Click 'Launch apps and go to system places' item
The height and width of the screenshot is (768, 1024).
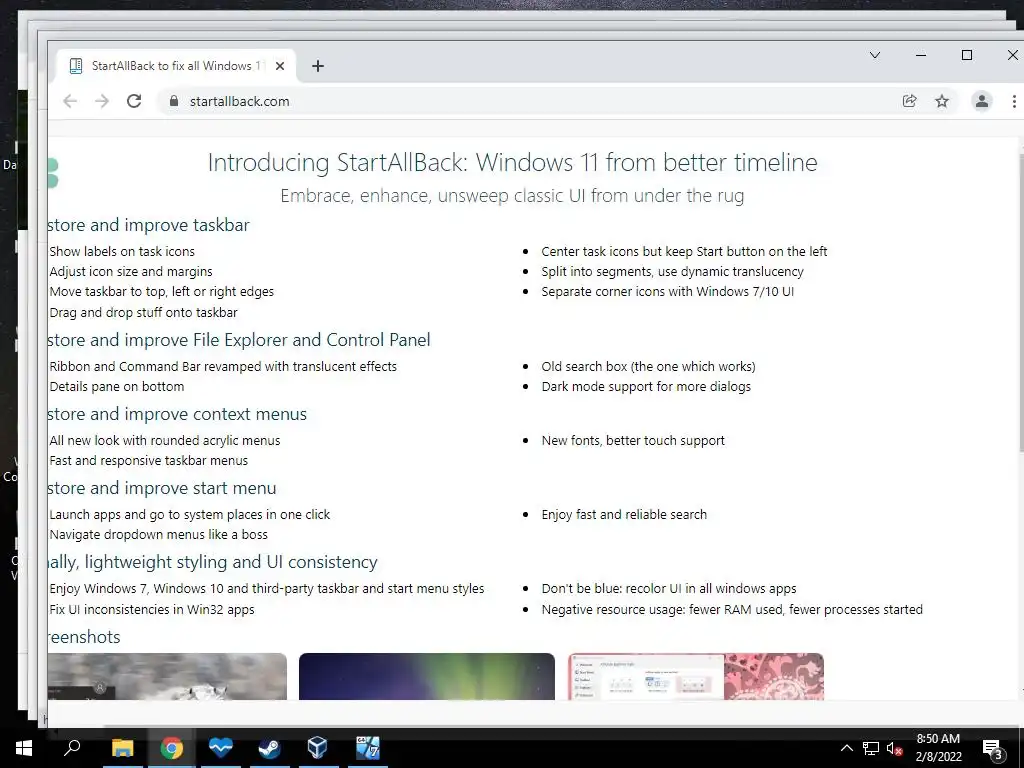click(189, 515)
